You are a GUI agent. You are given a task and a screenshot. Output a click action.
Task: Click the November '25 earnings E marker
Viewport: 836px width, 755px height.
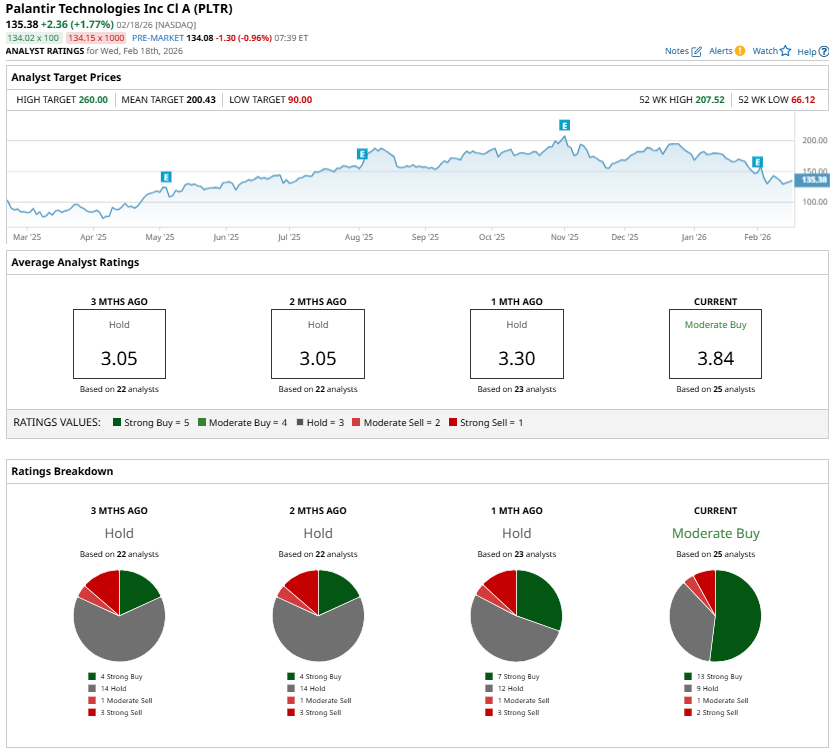coord(564,125)
